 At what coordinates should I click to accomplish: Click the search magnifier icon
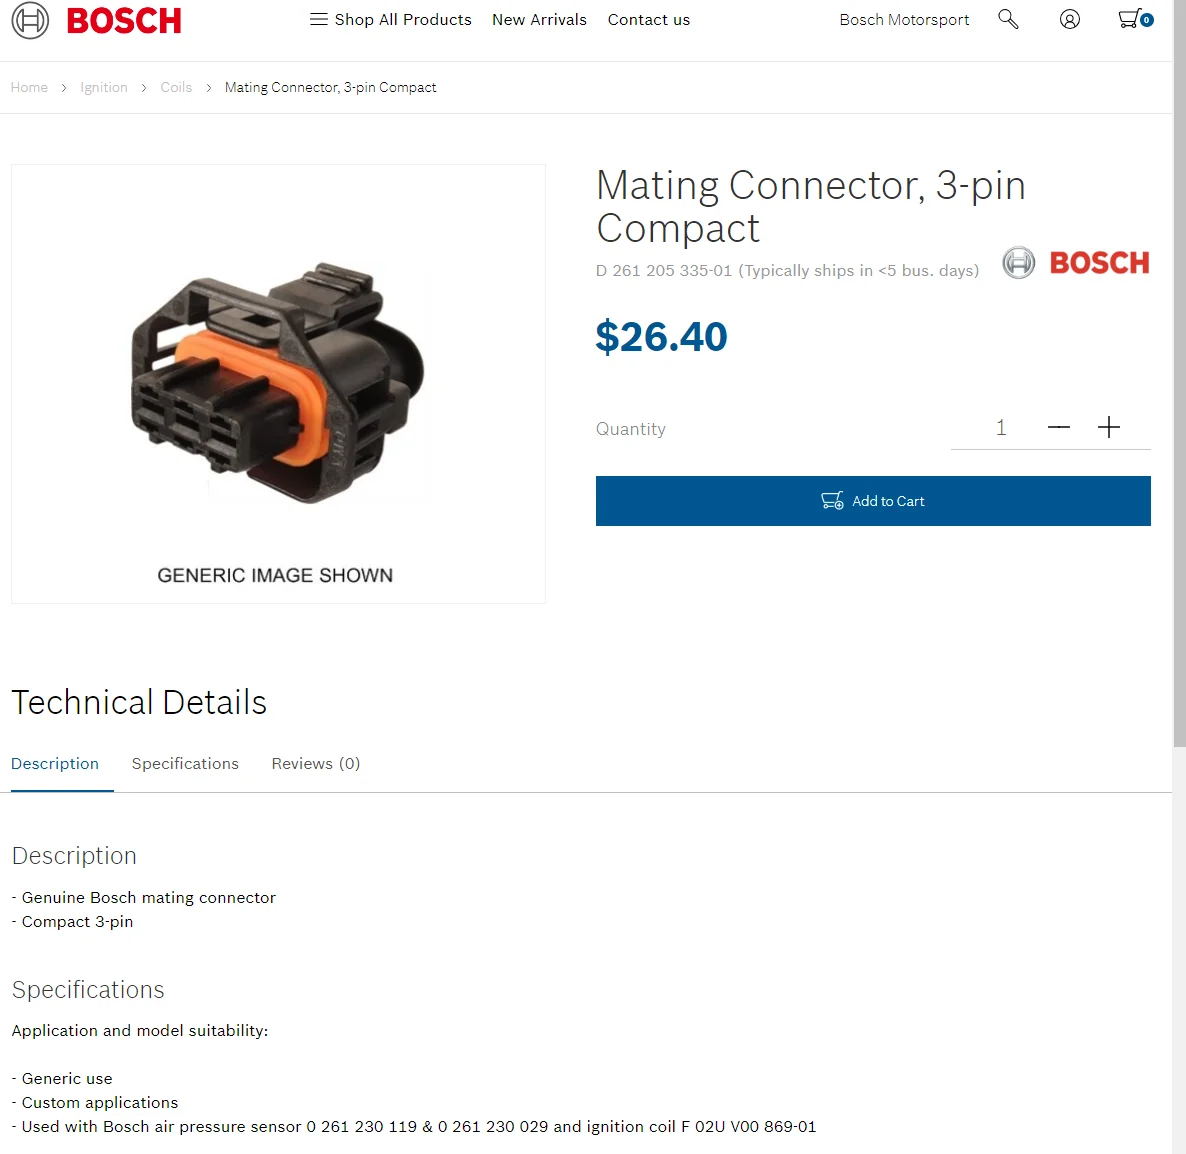[1008, 19]
